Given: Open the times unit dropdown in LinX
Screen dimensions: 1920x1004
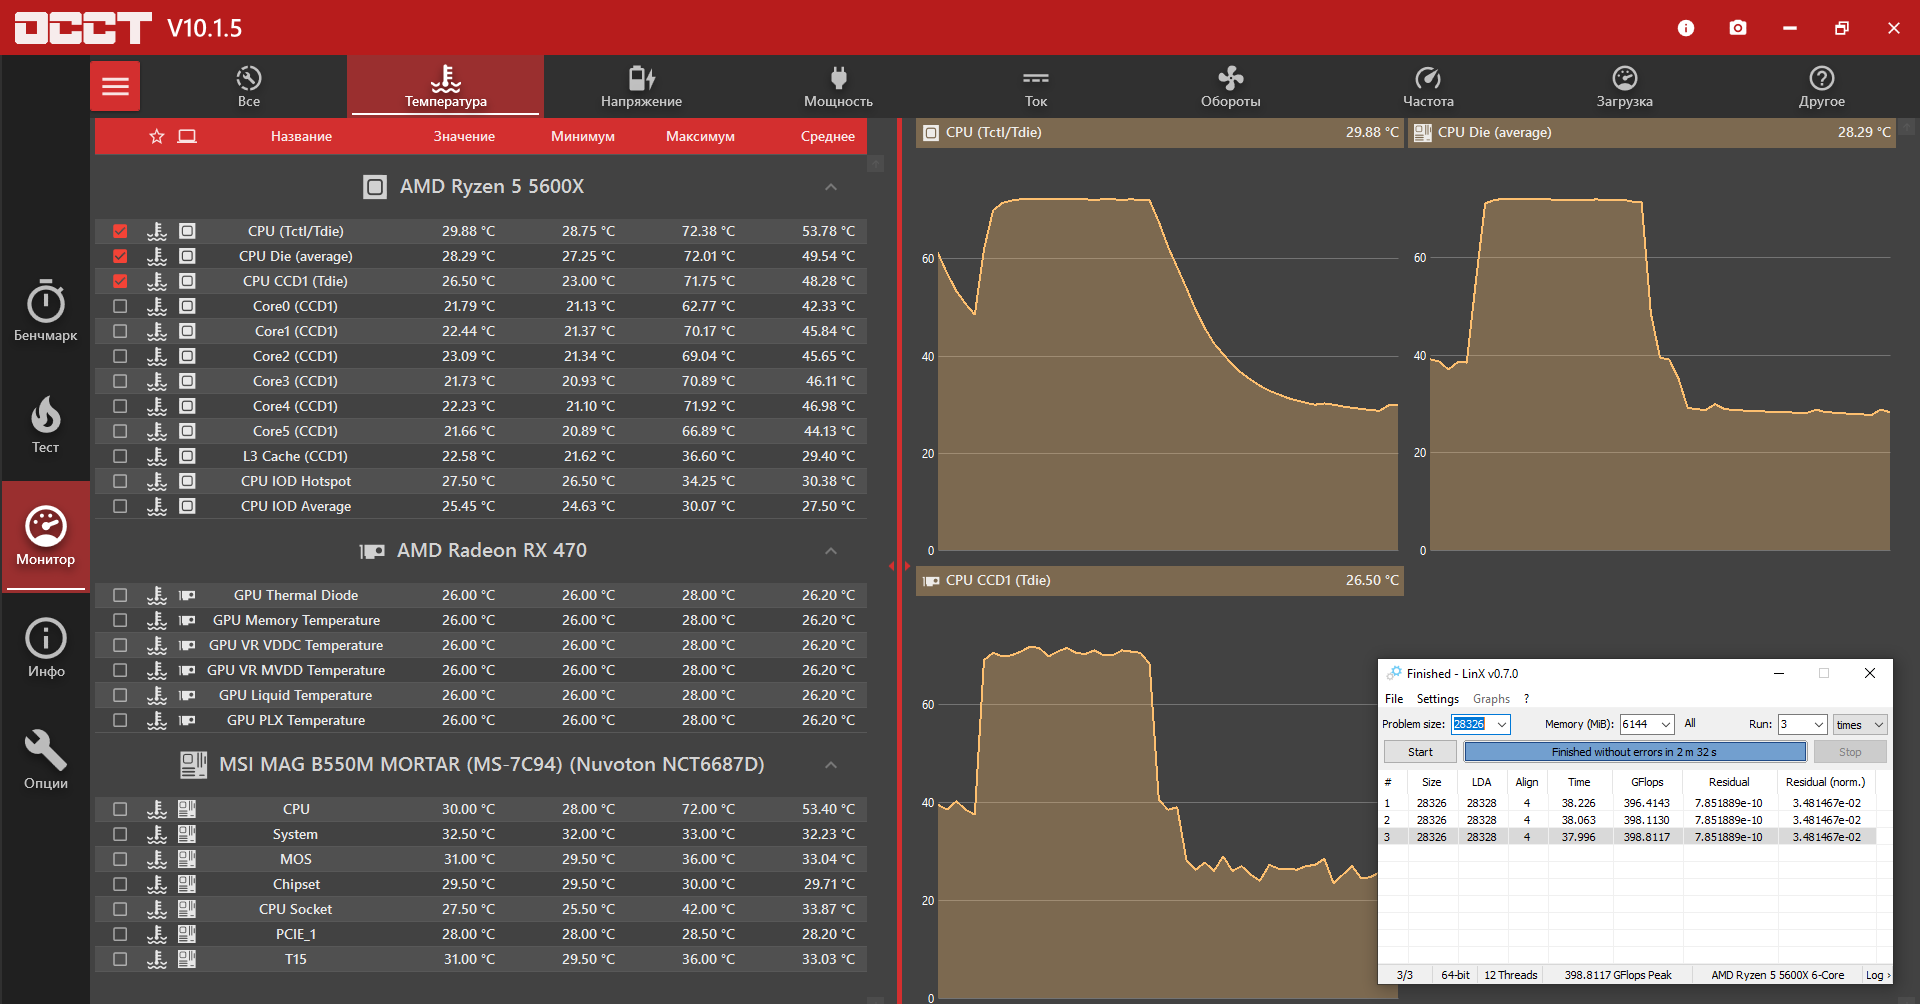Looking at the screenshot, I should point(1879,724).
